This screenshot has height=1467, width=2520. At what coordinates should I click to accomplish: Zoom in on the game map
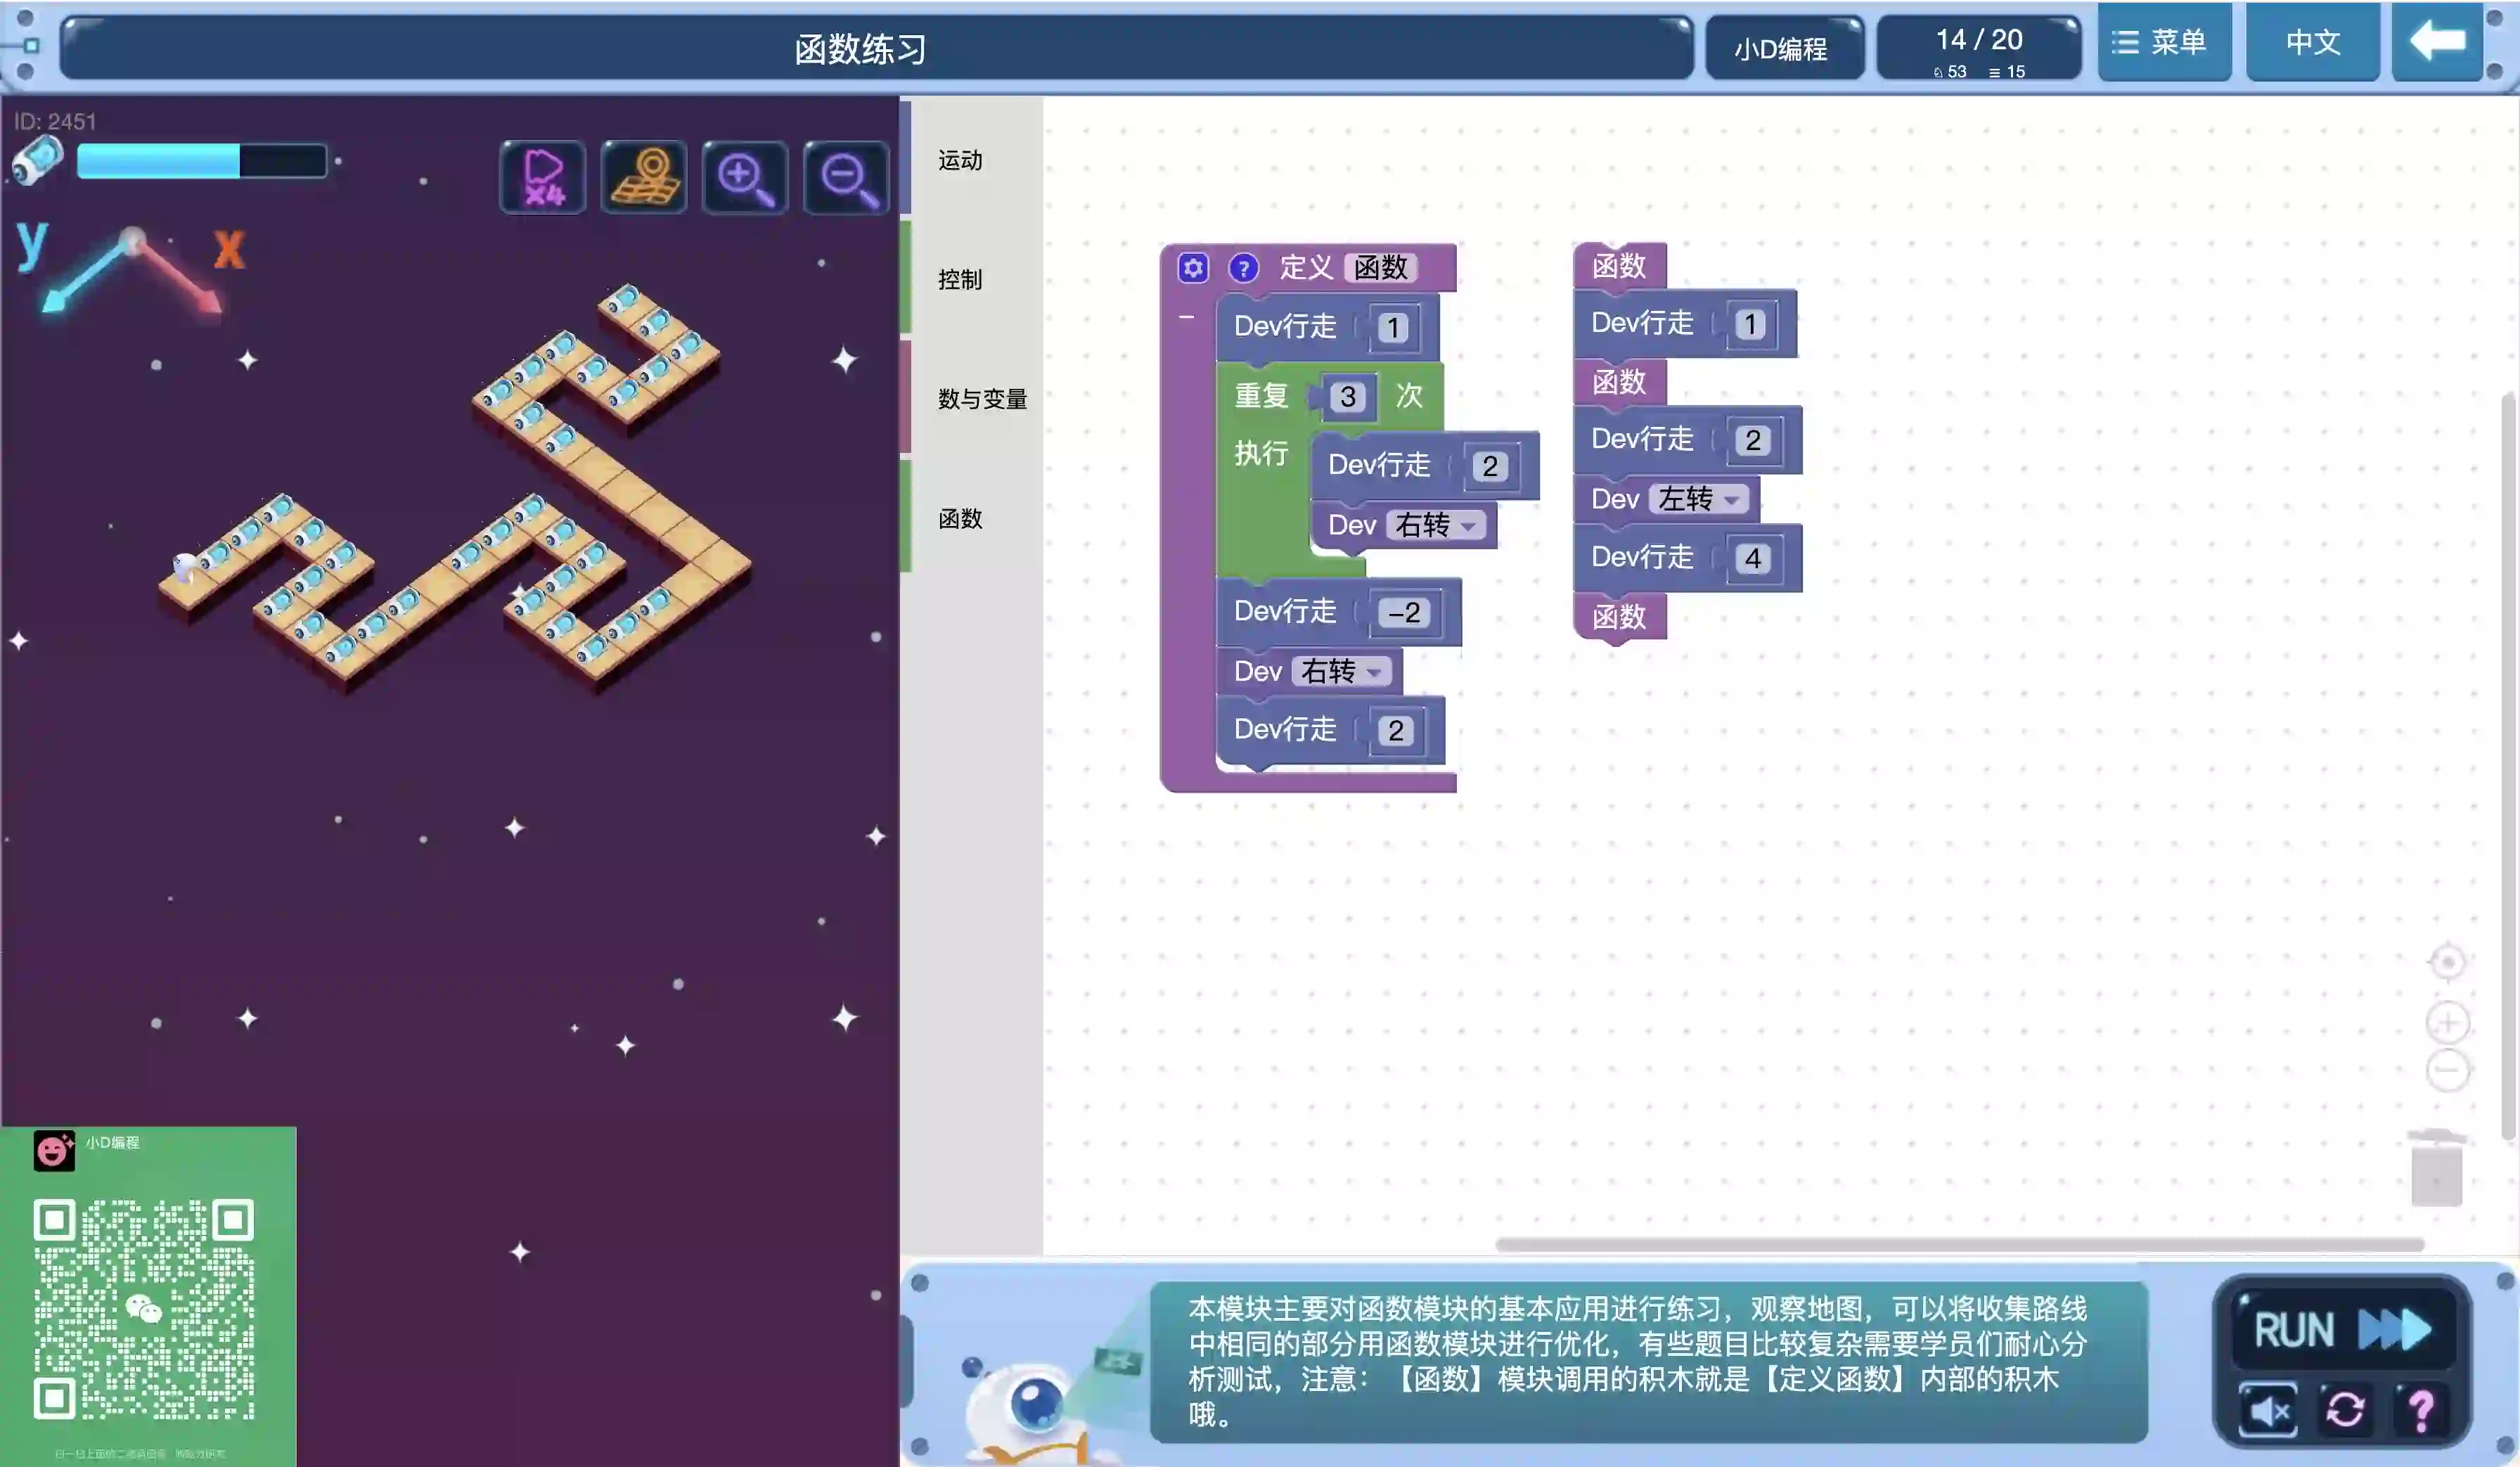[x=745, y=177]
